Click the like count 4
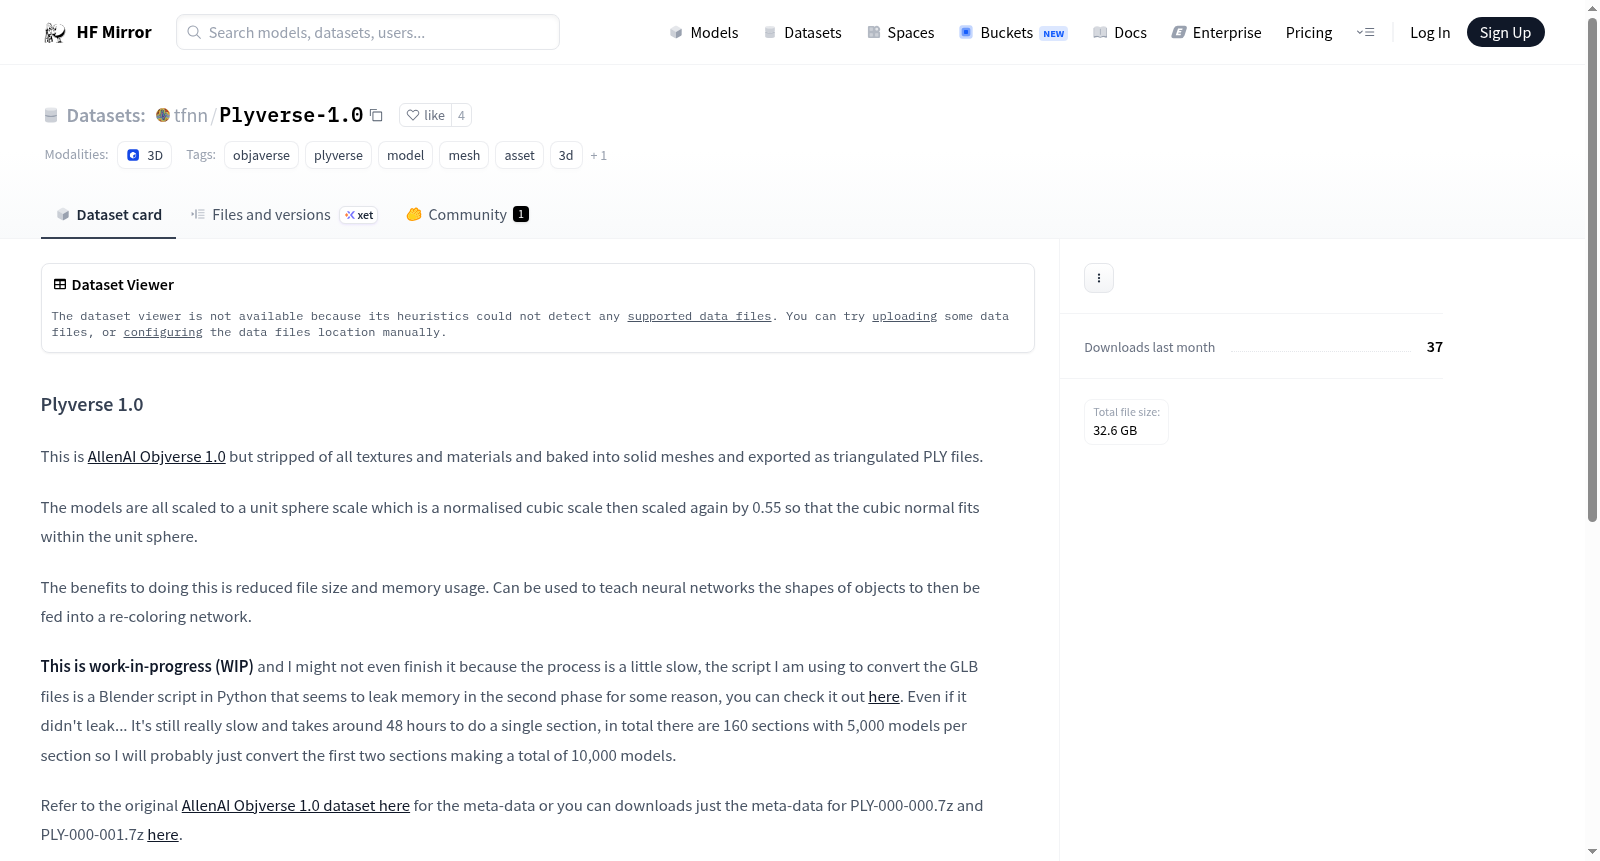 (x=461, y=115)
